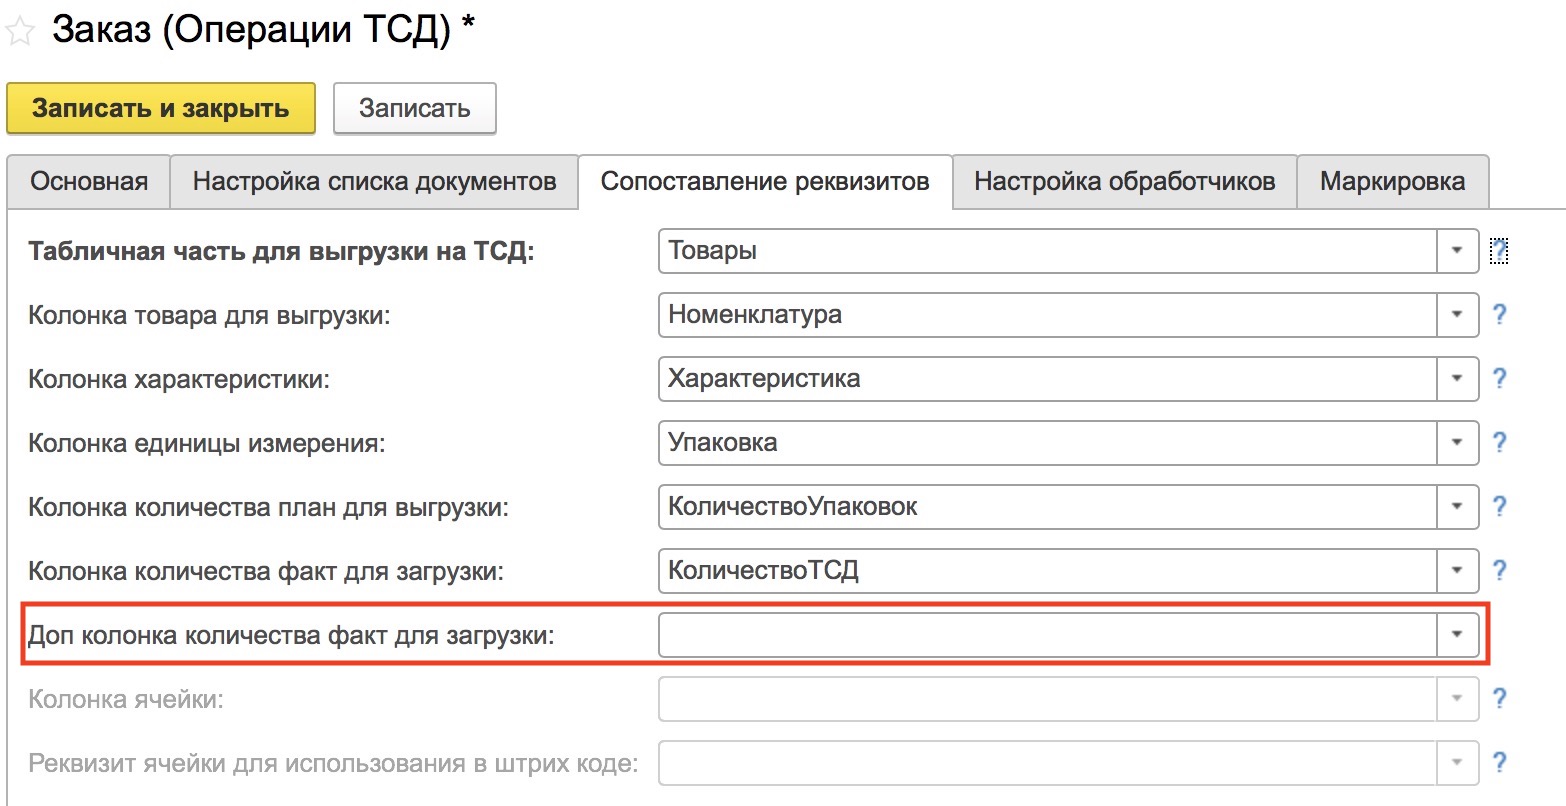Show help for 'Колонка характеристики'
This screenshot has height=806, width=1566.
1498,378
